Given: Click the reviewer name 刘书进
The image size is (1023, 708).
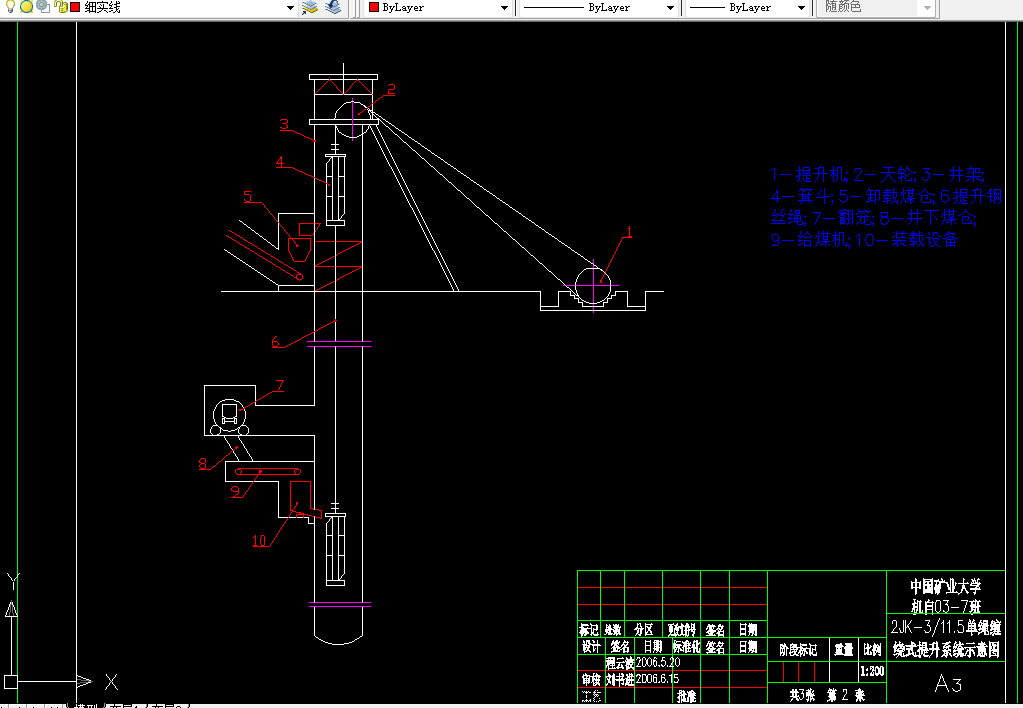Looking at the screenshot, I should tap(620, 679).
